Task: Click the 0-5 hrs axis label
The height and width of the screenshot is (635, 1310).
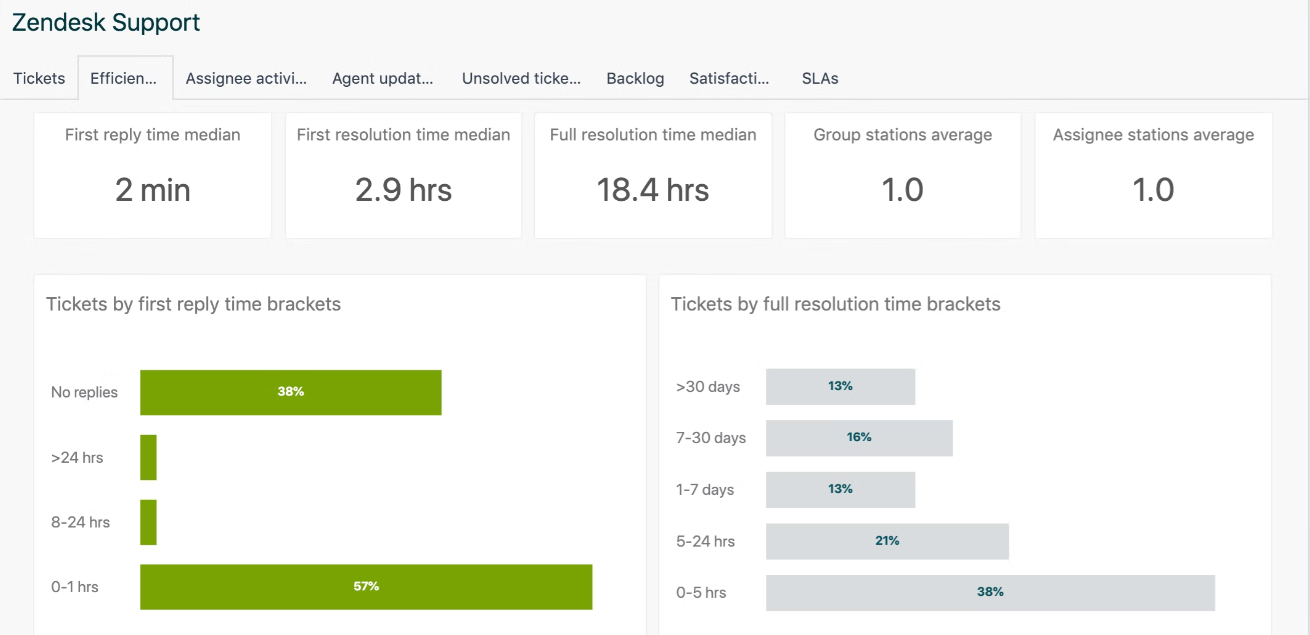Action: pos(701,593)
